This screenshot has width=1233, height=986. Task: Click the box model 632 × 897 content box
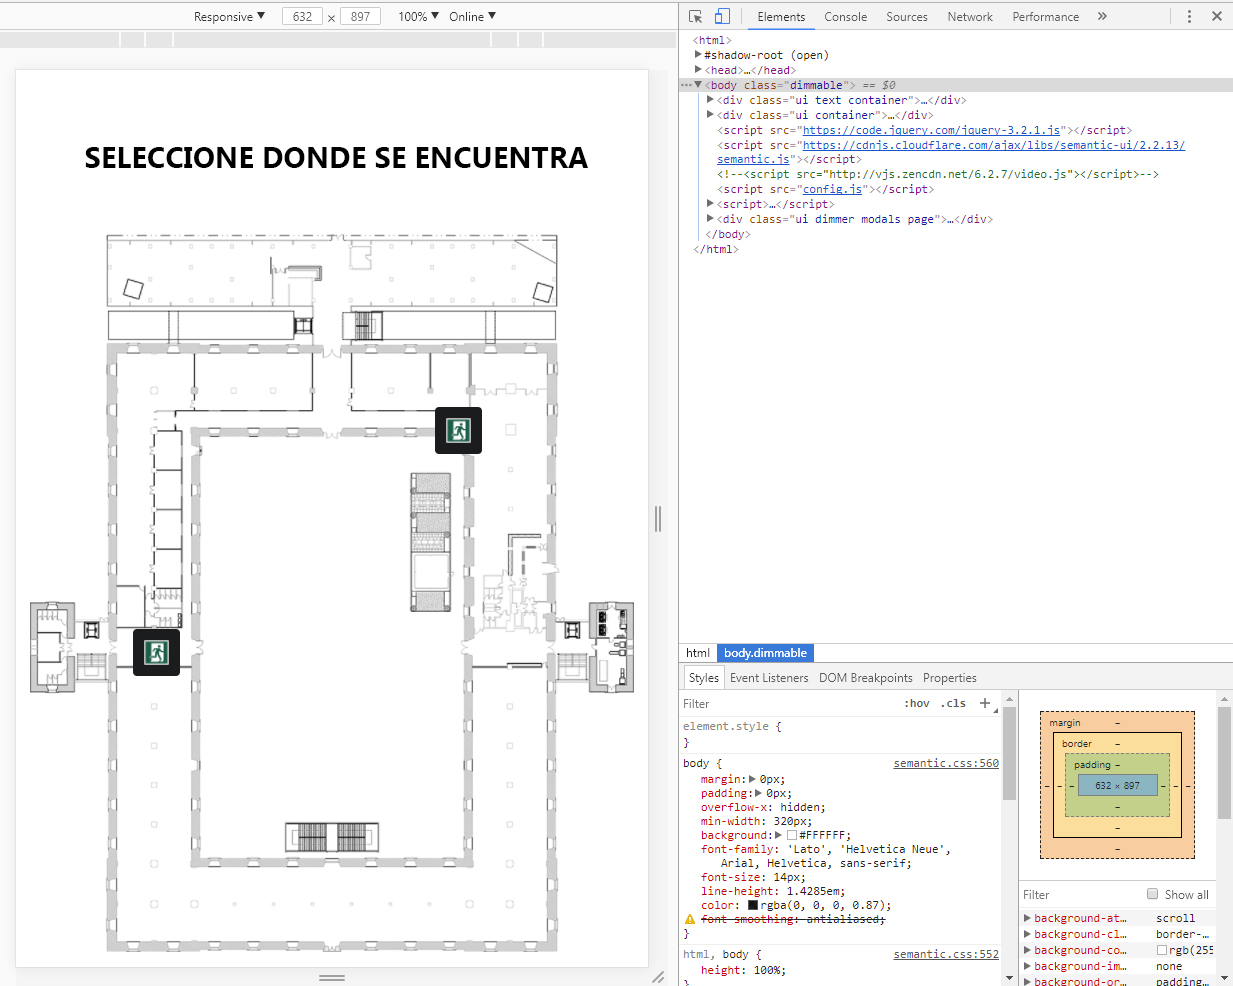click(x=1117, y=785)
